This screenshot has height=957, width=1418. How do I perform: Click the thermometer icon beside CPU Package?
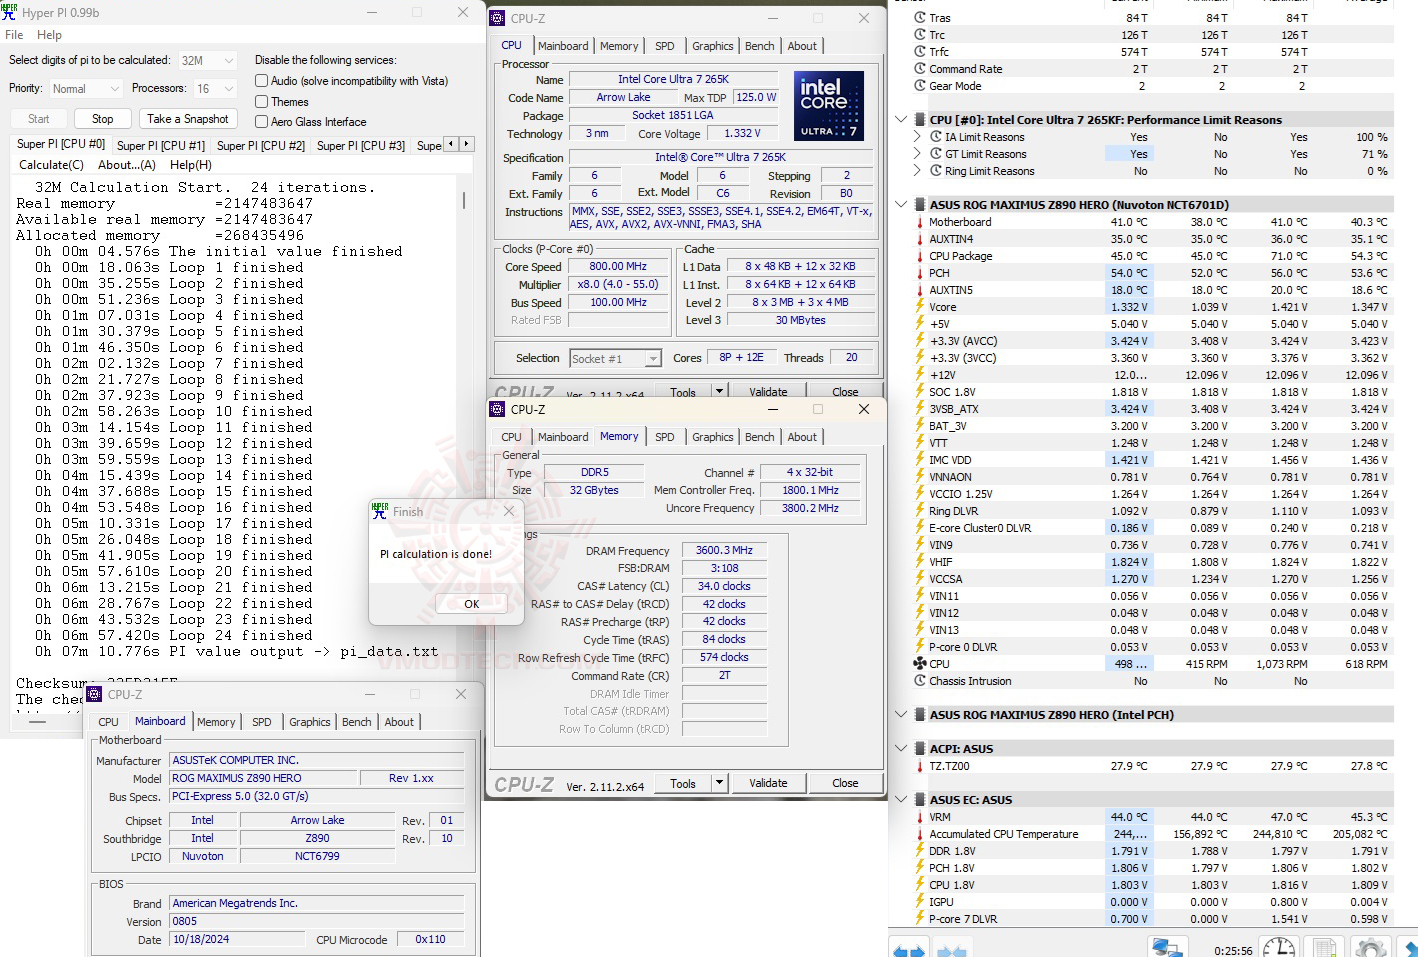920,256
